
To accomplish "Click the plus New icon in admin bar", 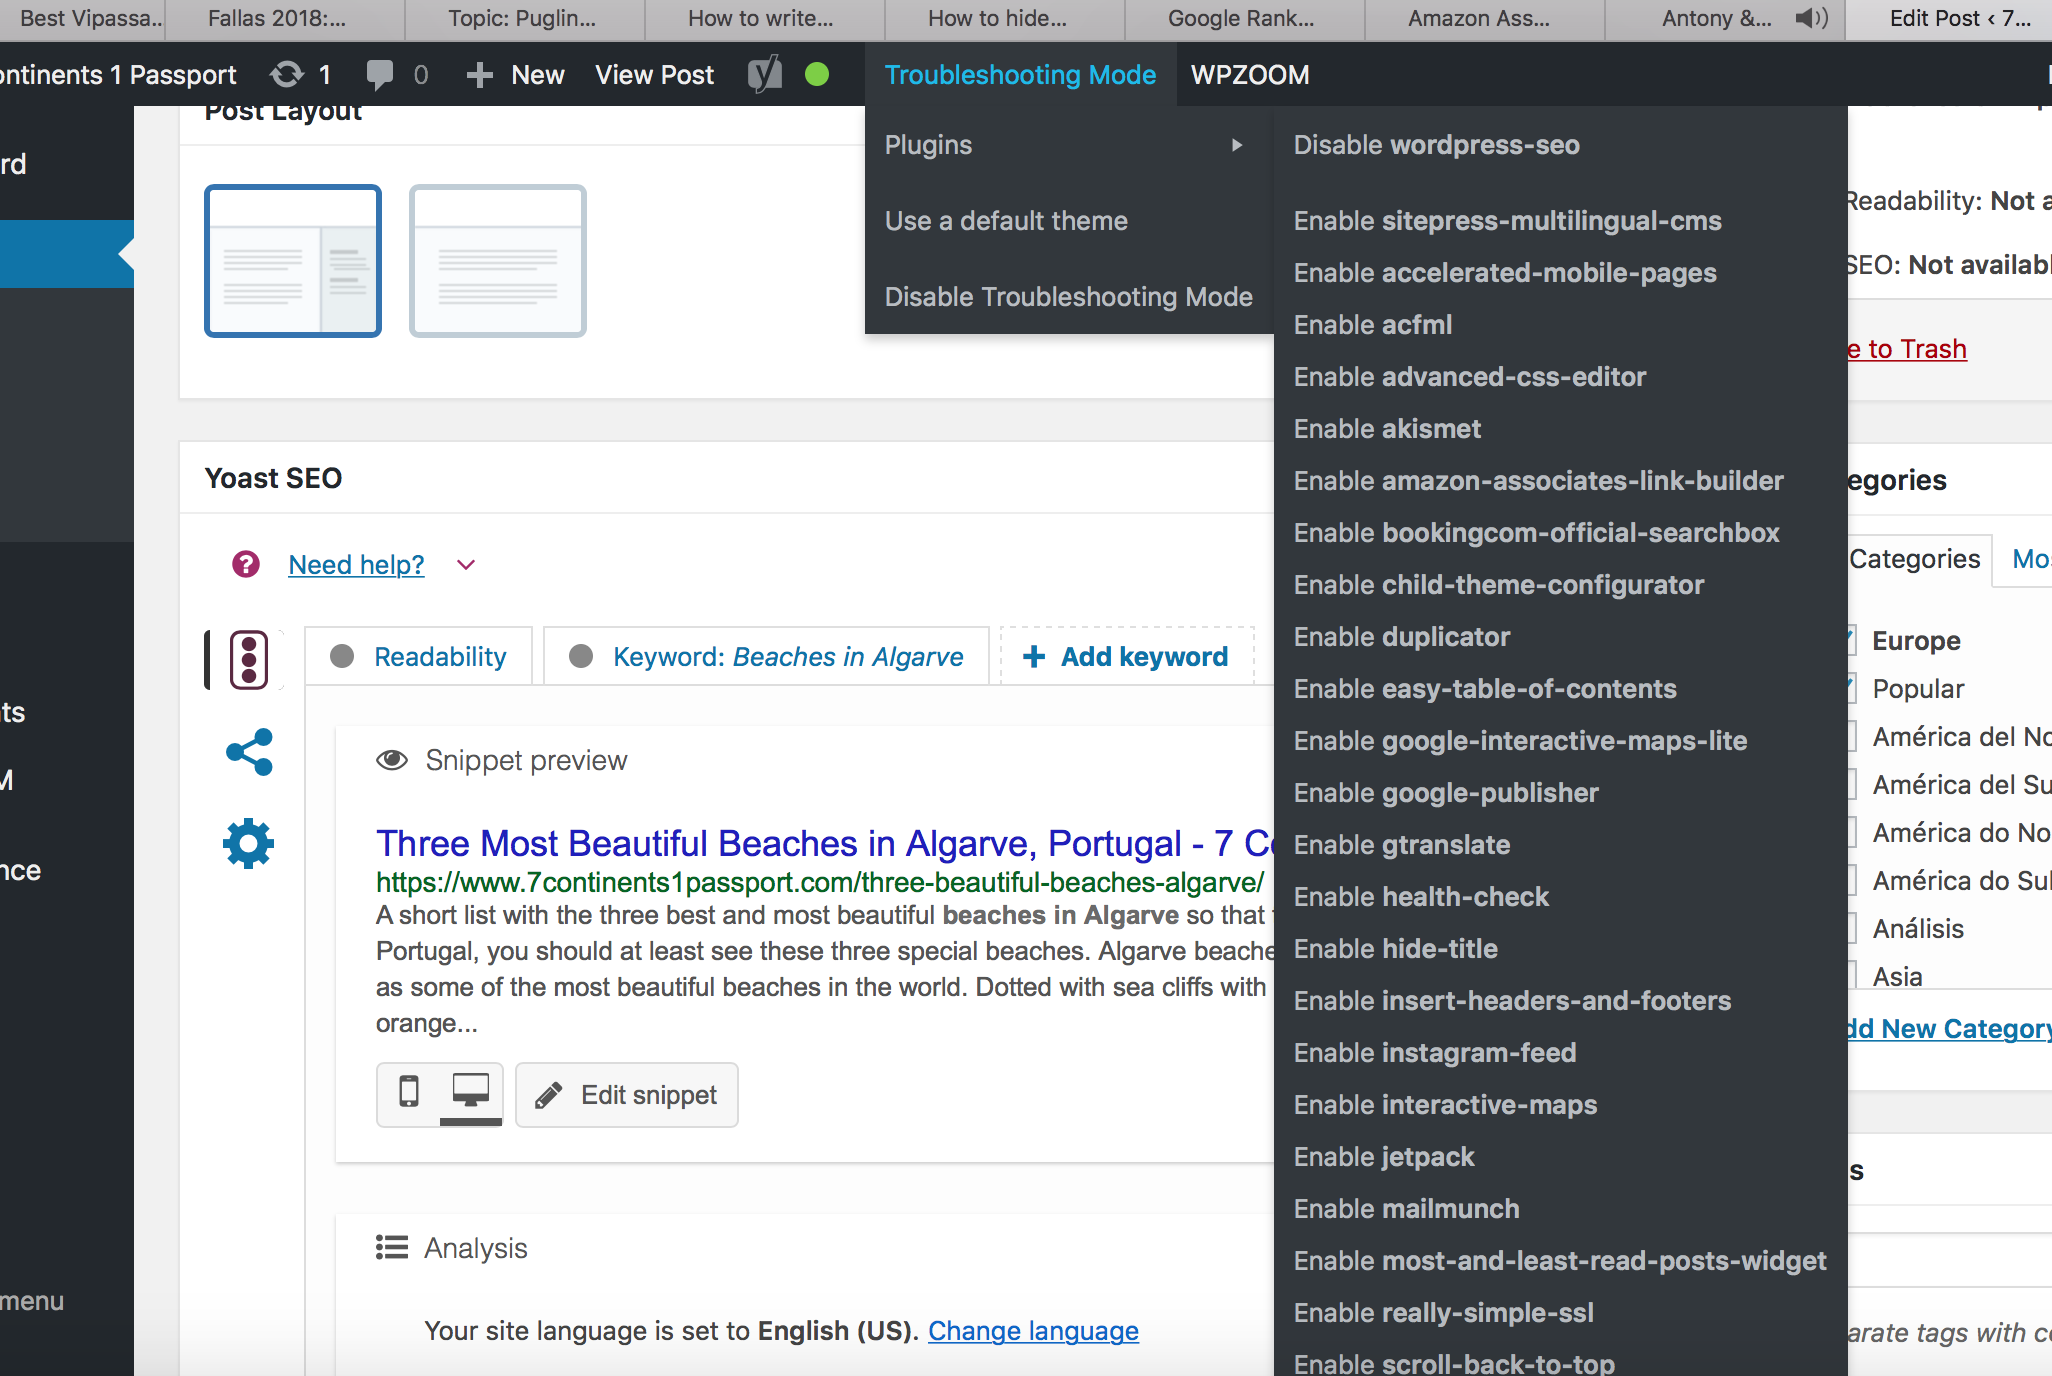I will (480, 75).
